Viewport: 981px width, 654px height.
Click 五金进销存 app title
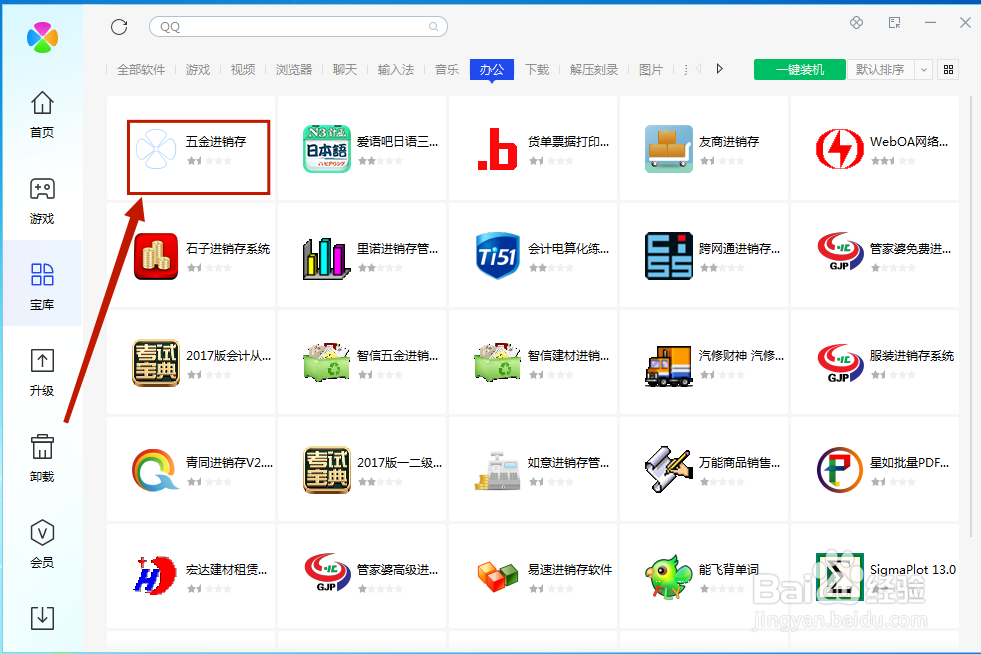point(216,141)
